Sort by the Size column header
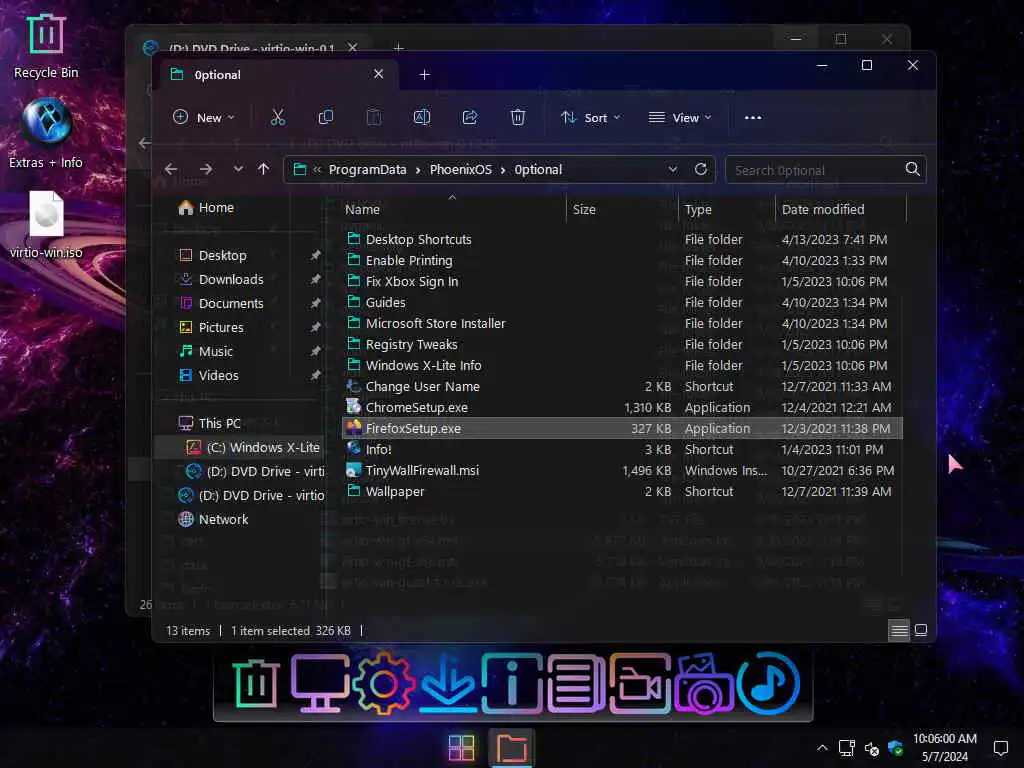Viewport: 1024px width, 768px height. pyautogui.click(x=622, y=210)
